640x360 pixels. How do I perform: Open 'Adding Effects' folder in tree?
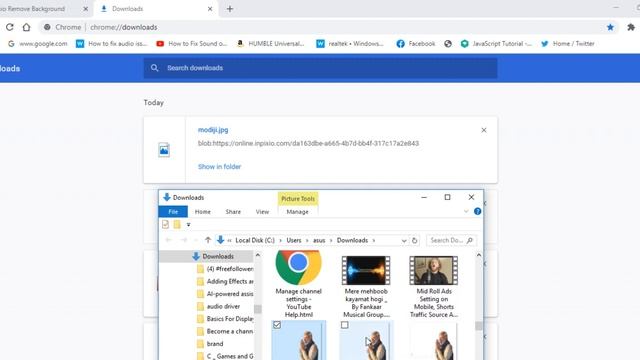225,281
